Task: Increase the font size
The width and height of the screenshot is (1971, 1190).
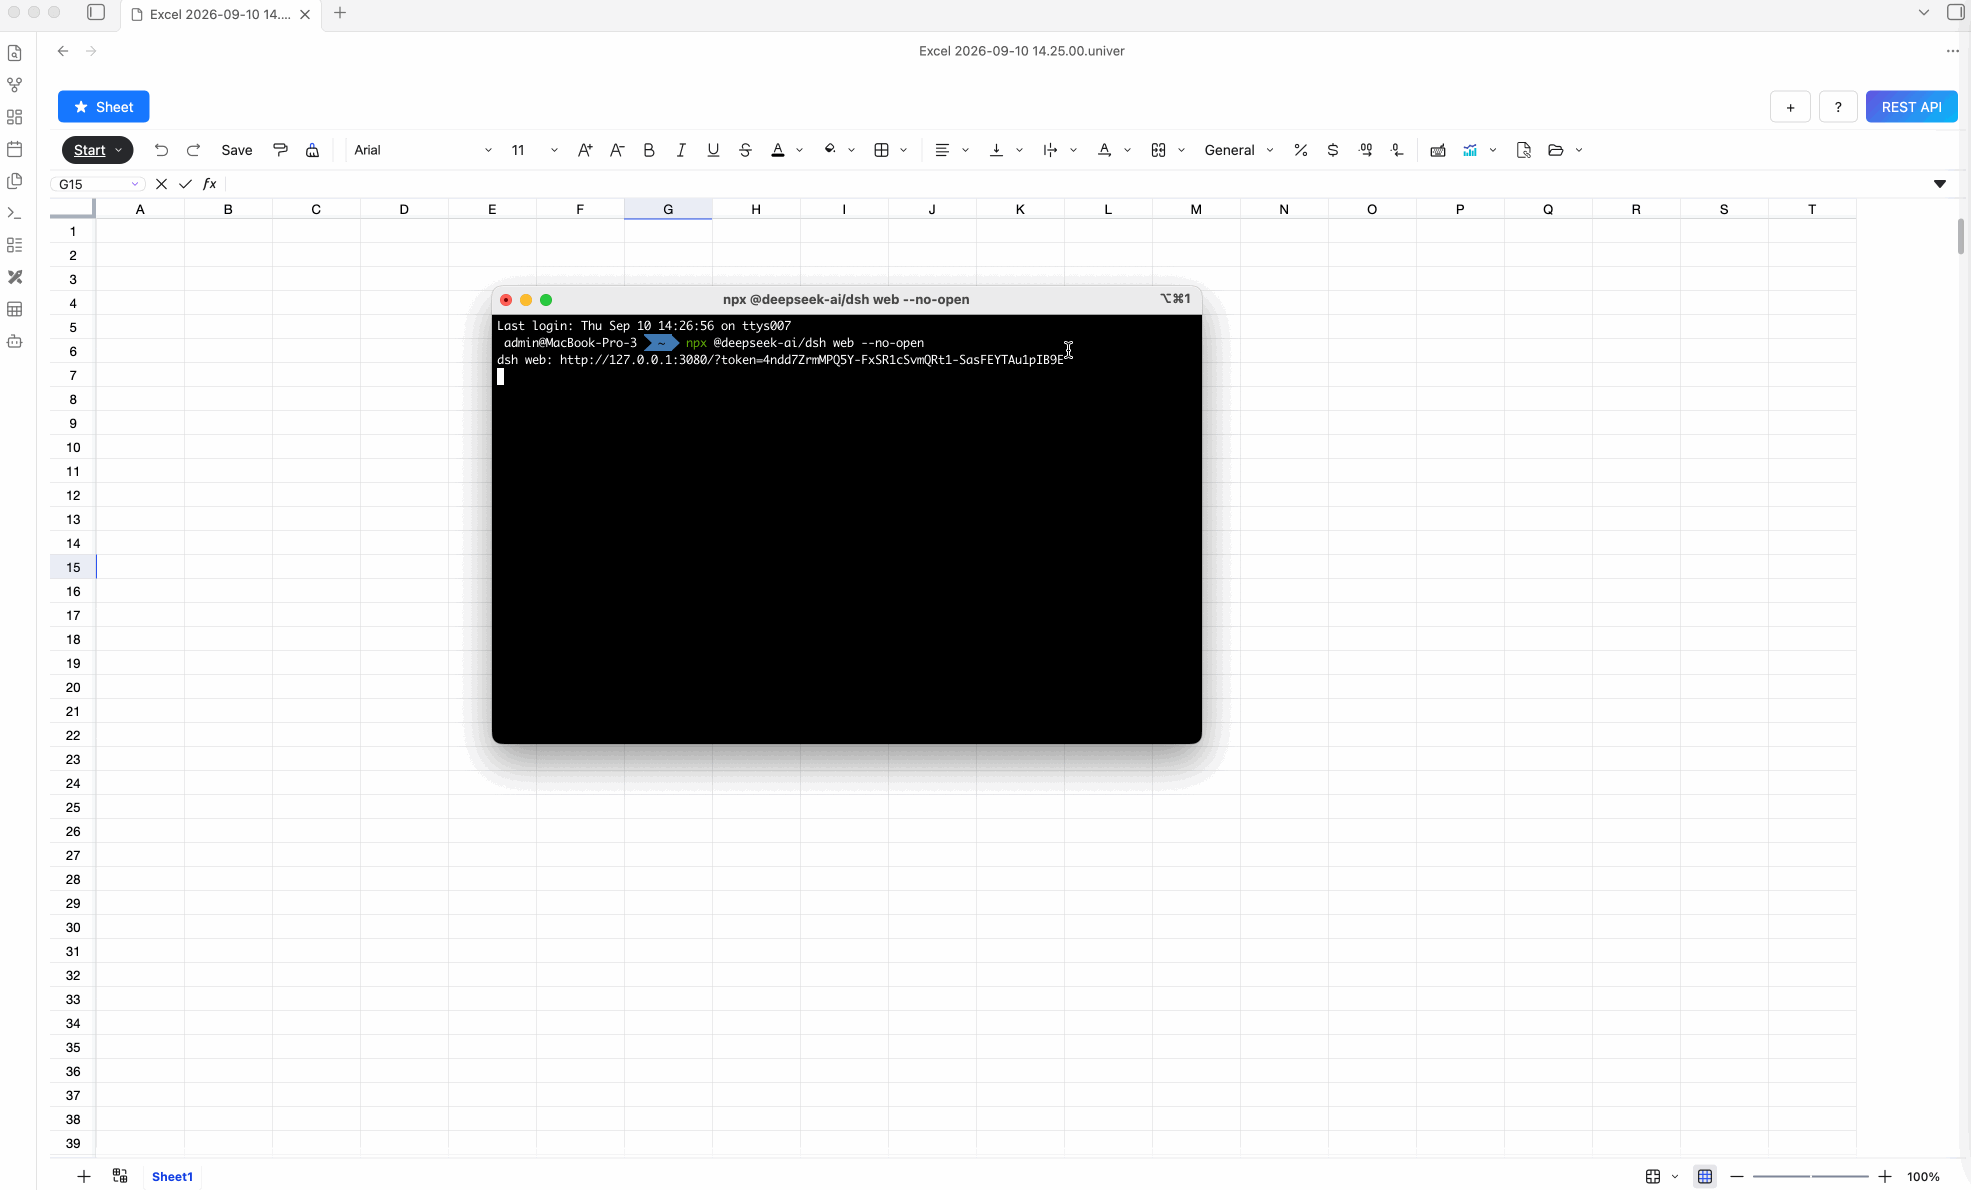Action: pos(585,150)
